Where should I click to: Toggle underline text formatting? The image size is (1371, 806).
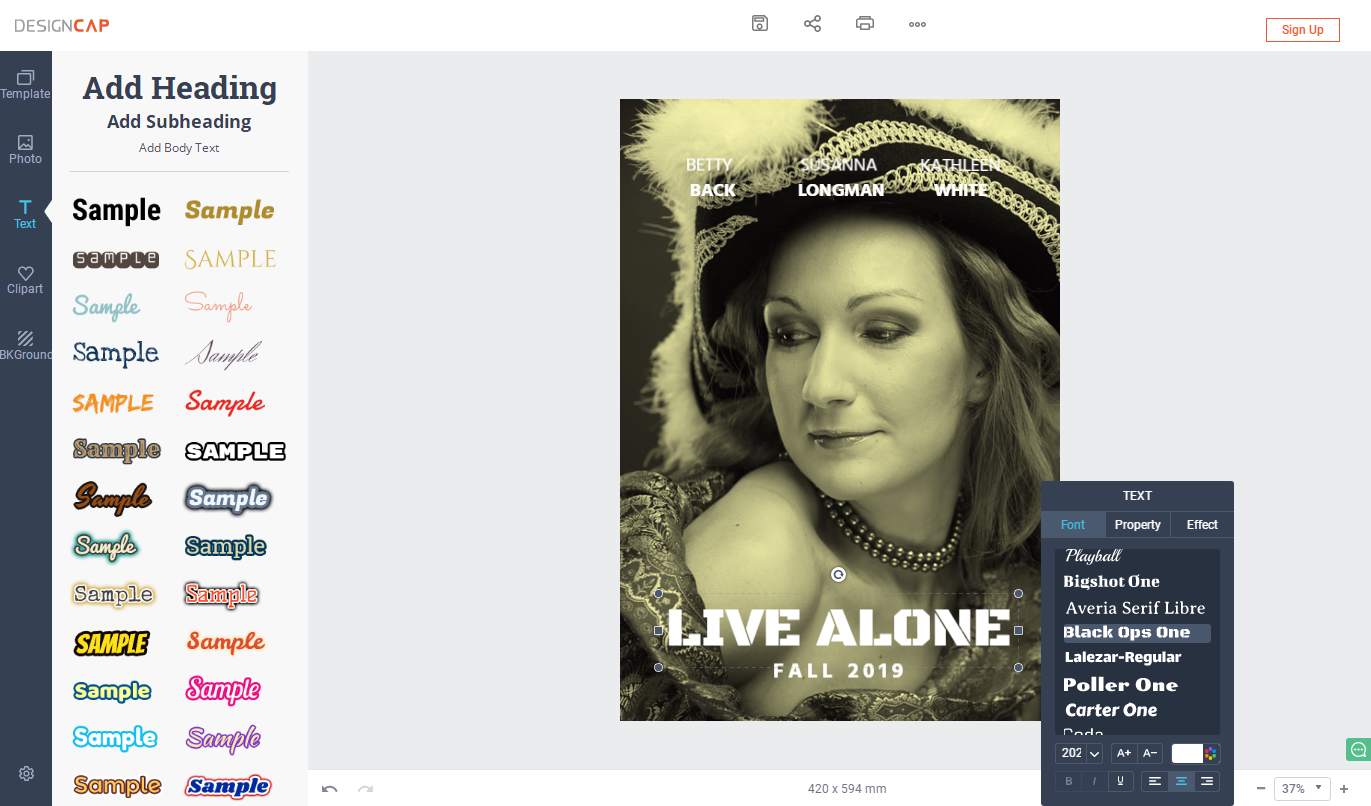coord(1120,781)
